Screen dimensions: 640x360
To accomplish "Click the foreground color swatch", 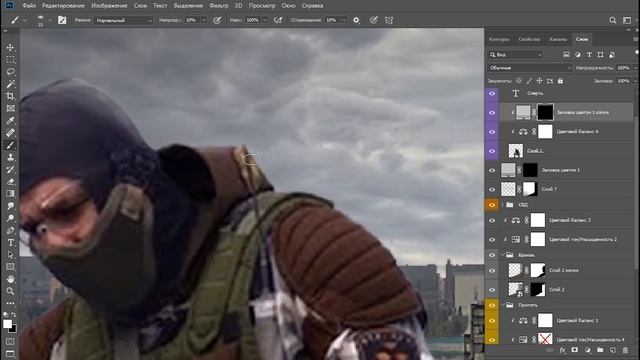I will coord(7,324).
